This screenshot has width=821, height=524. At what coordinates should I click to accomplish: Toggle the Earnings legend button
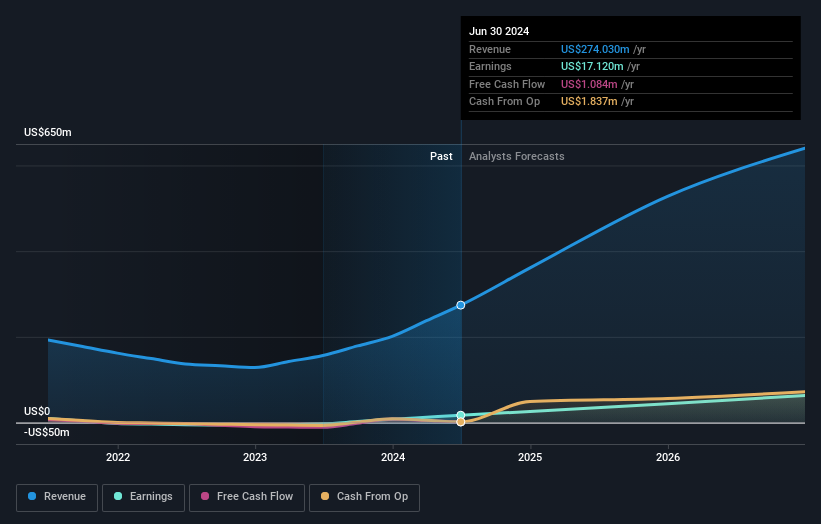pyautogui.click(x=143, y=497)
